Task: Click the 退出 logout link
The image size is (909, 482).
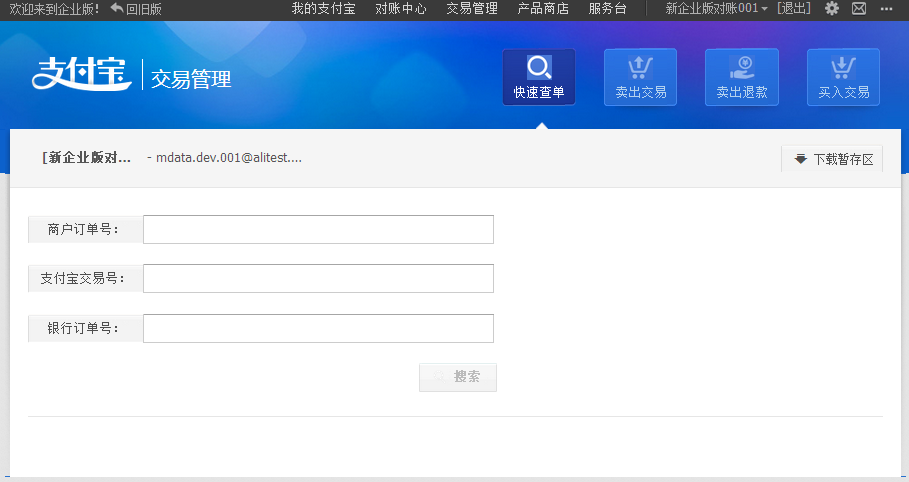Action: click(794, 8)
